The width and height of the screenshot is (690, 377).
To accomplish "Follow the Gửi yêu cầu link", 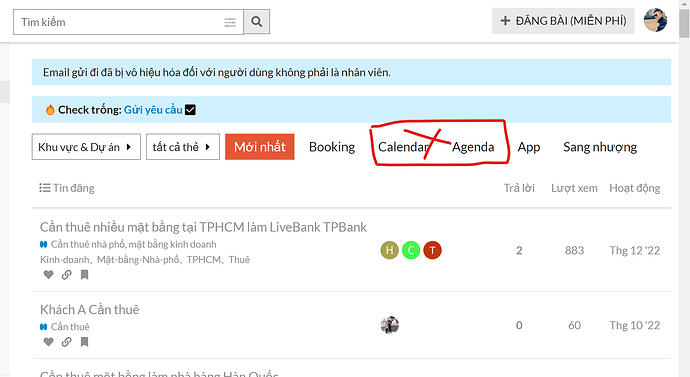I will coord(153,110).
